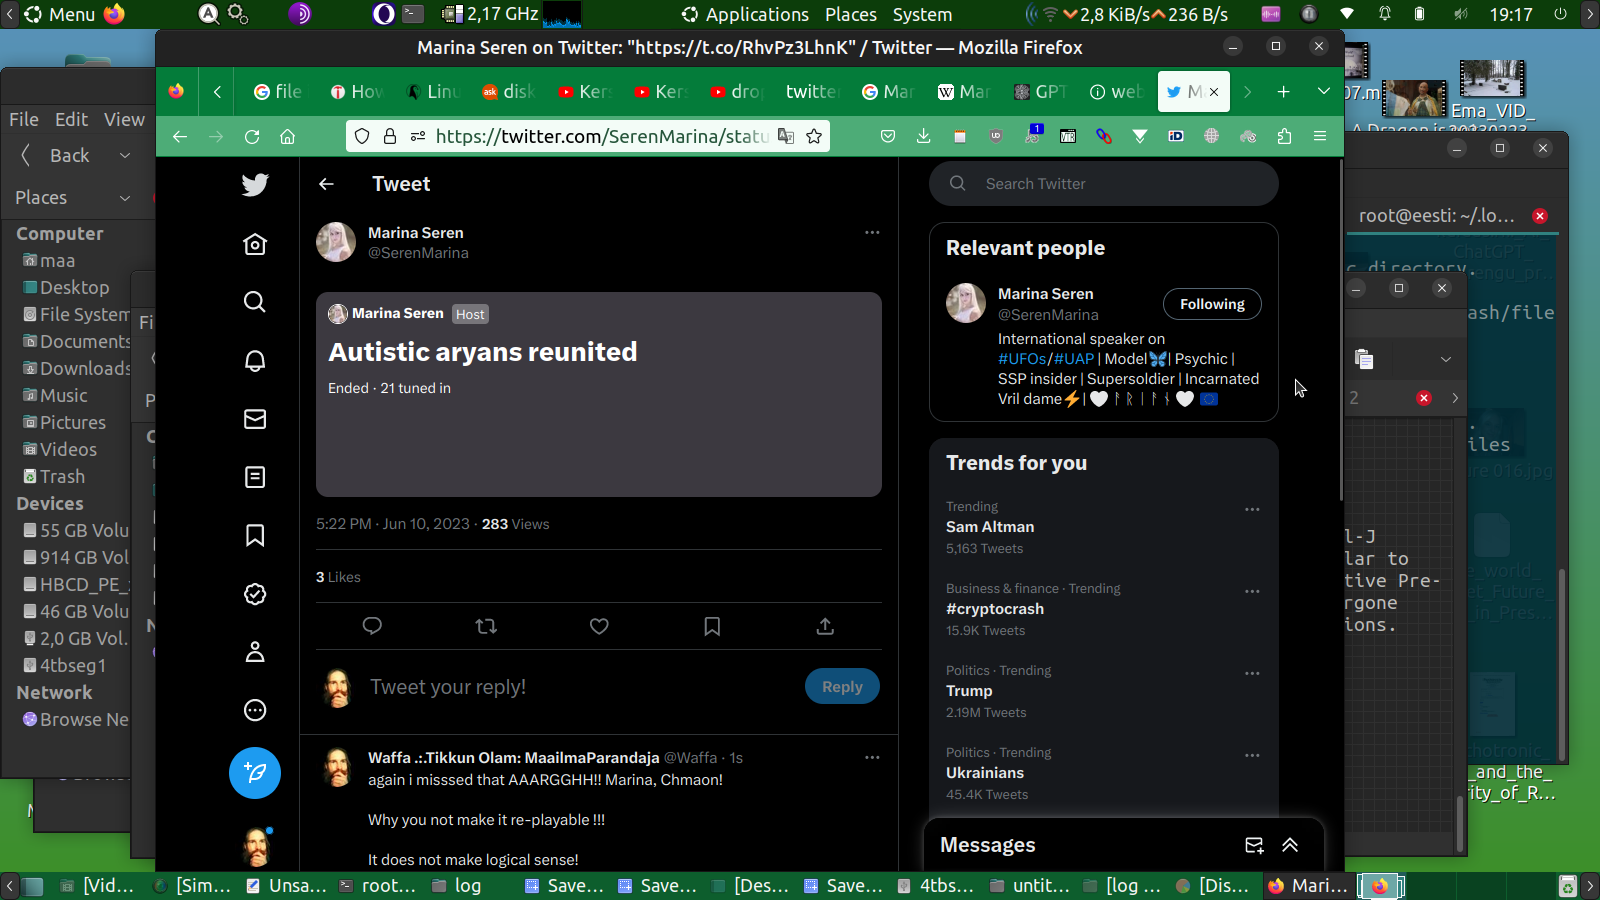Open the Ukrainians trending topic
Image resolution: width=1600 pixels, height=900 pixels.
point(1104,773)
